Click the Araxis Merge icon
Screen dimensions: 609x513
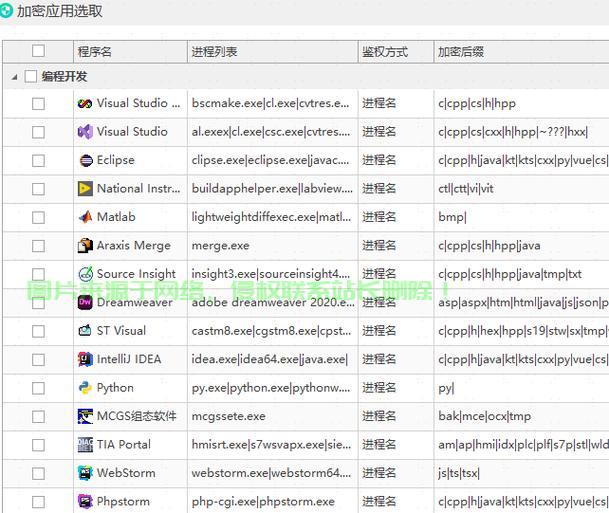(85, 245)
